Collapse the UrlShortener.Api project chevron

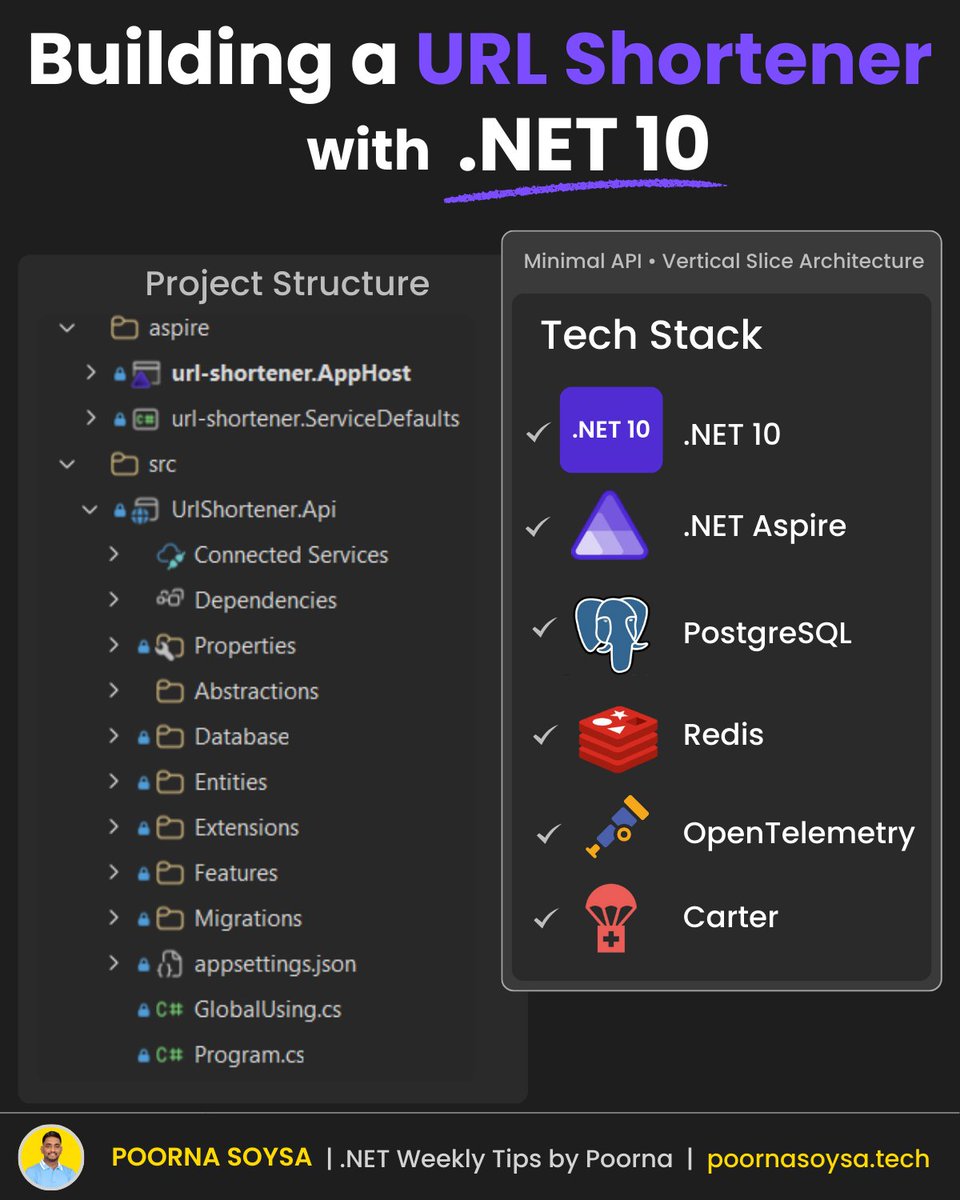tap(90, 509)
